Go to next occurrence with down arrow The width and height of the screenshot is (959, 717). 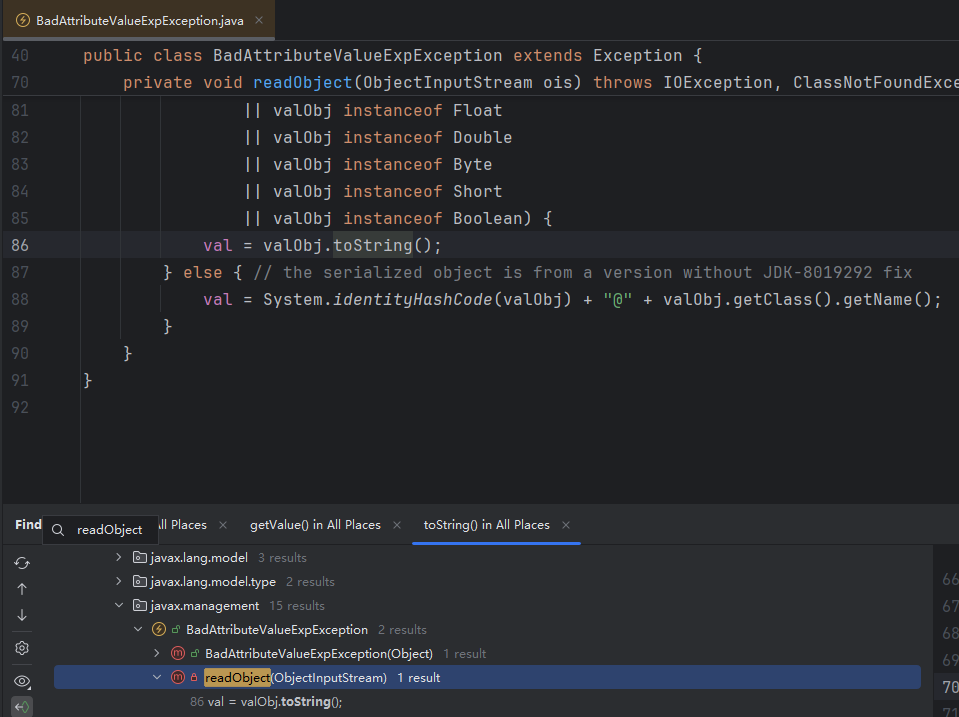click(22, 615)
